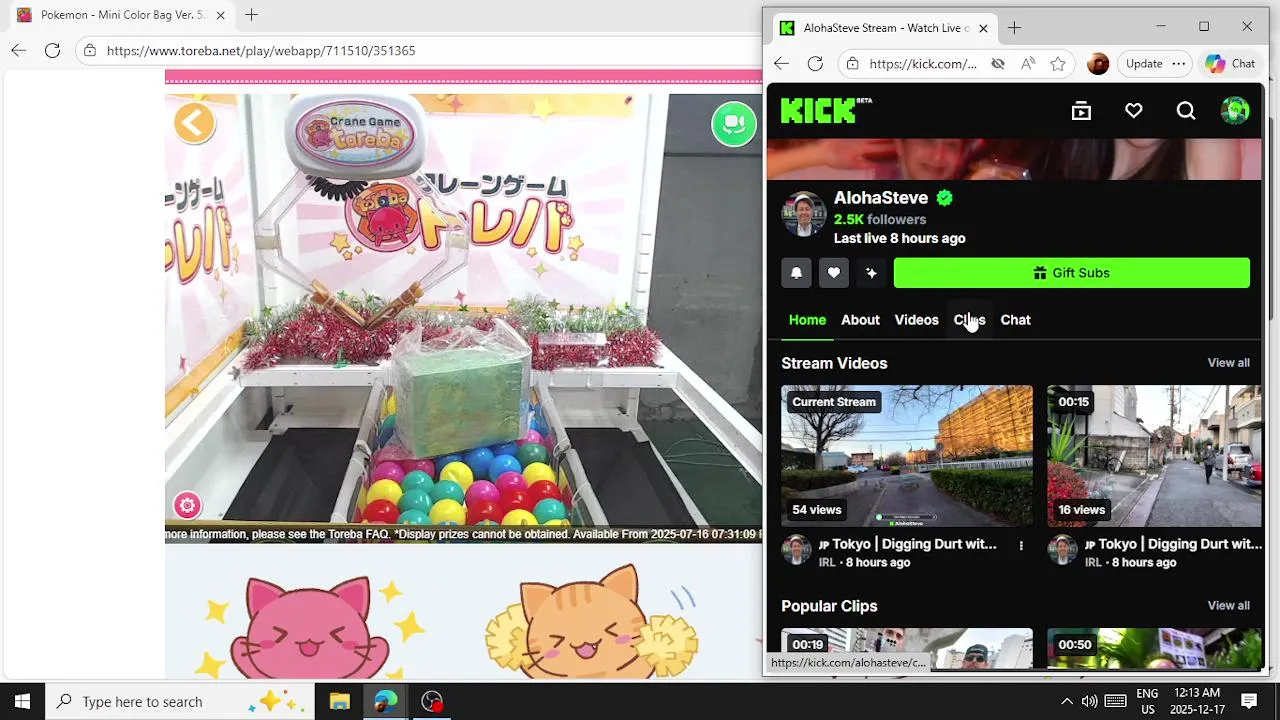Open the volume control in system tray
1280x720 pixels.
[x=1089, y=701]
